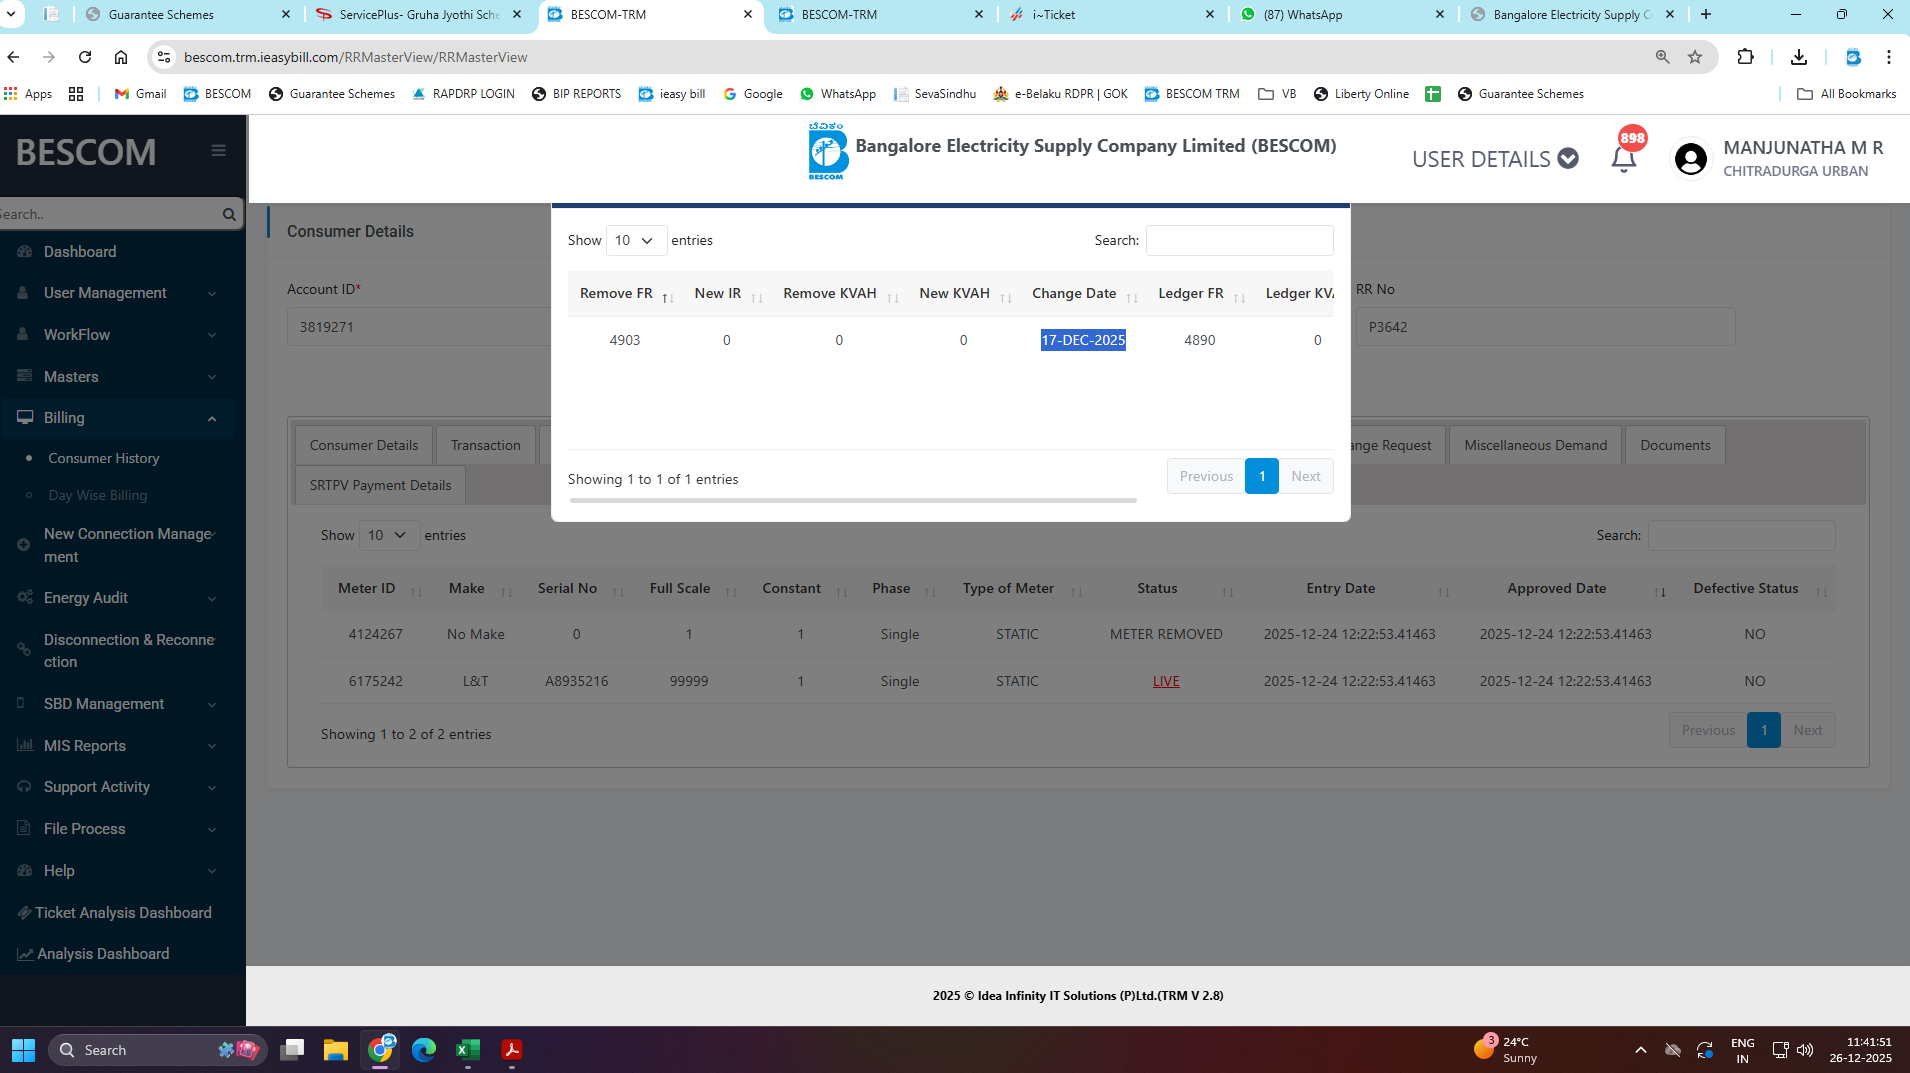
Task: Click the sidebar search magnifier icon
Action: pos(229,214)
